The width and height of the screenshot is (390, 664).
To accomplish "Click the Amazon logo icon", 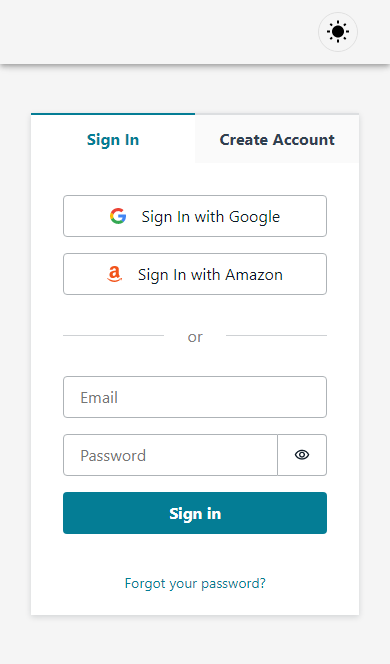I will coord(114,274).
